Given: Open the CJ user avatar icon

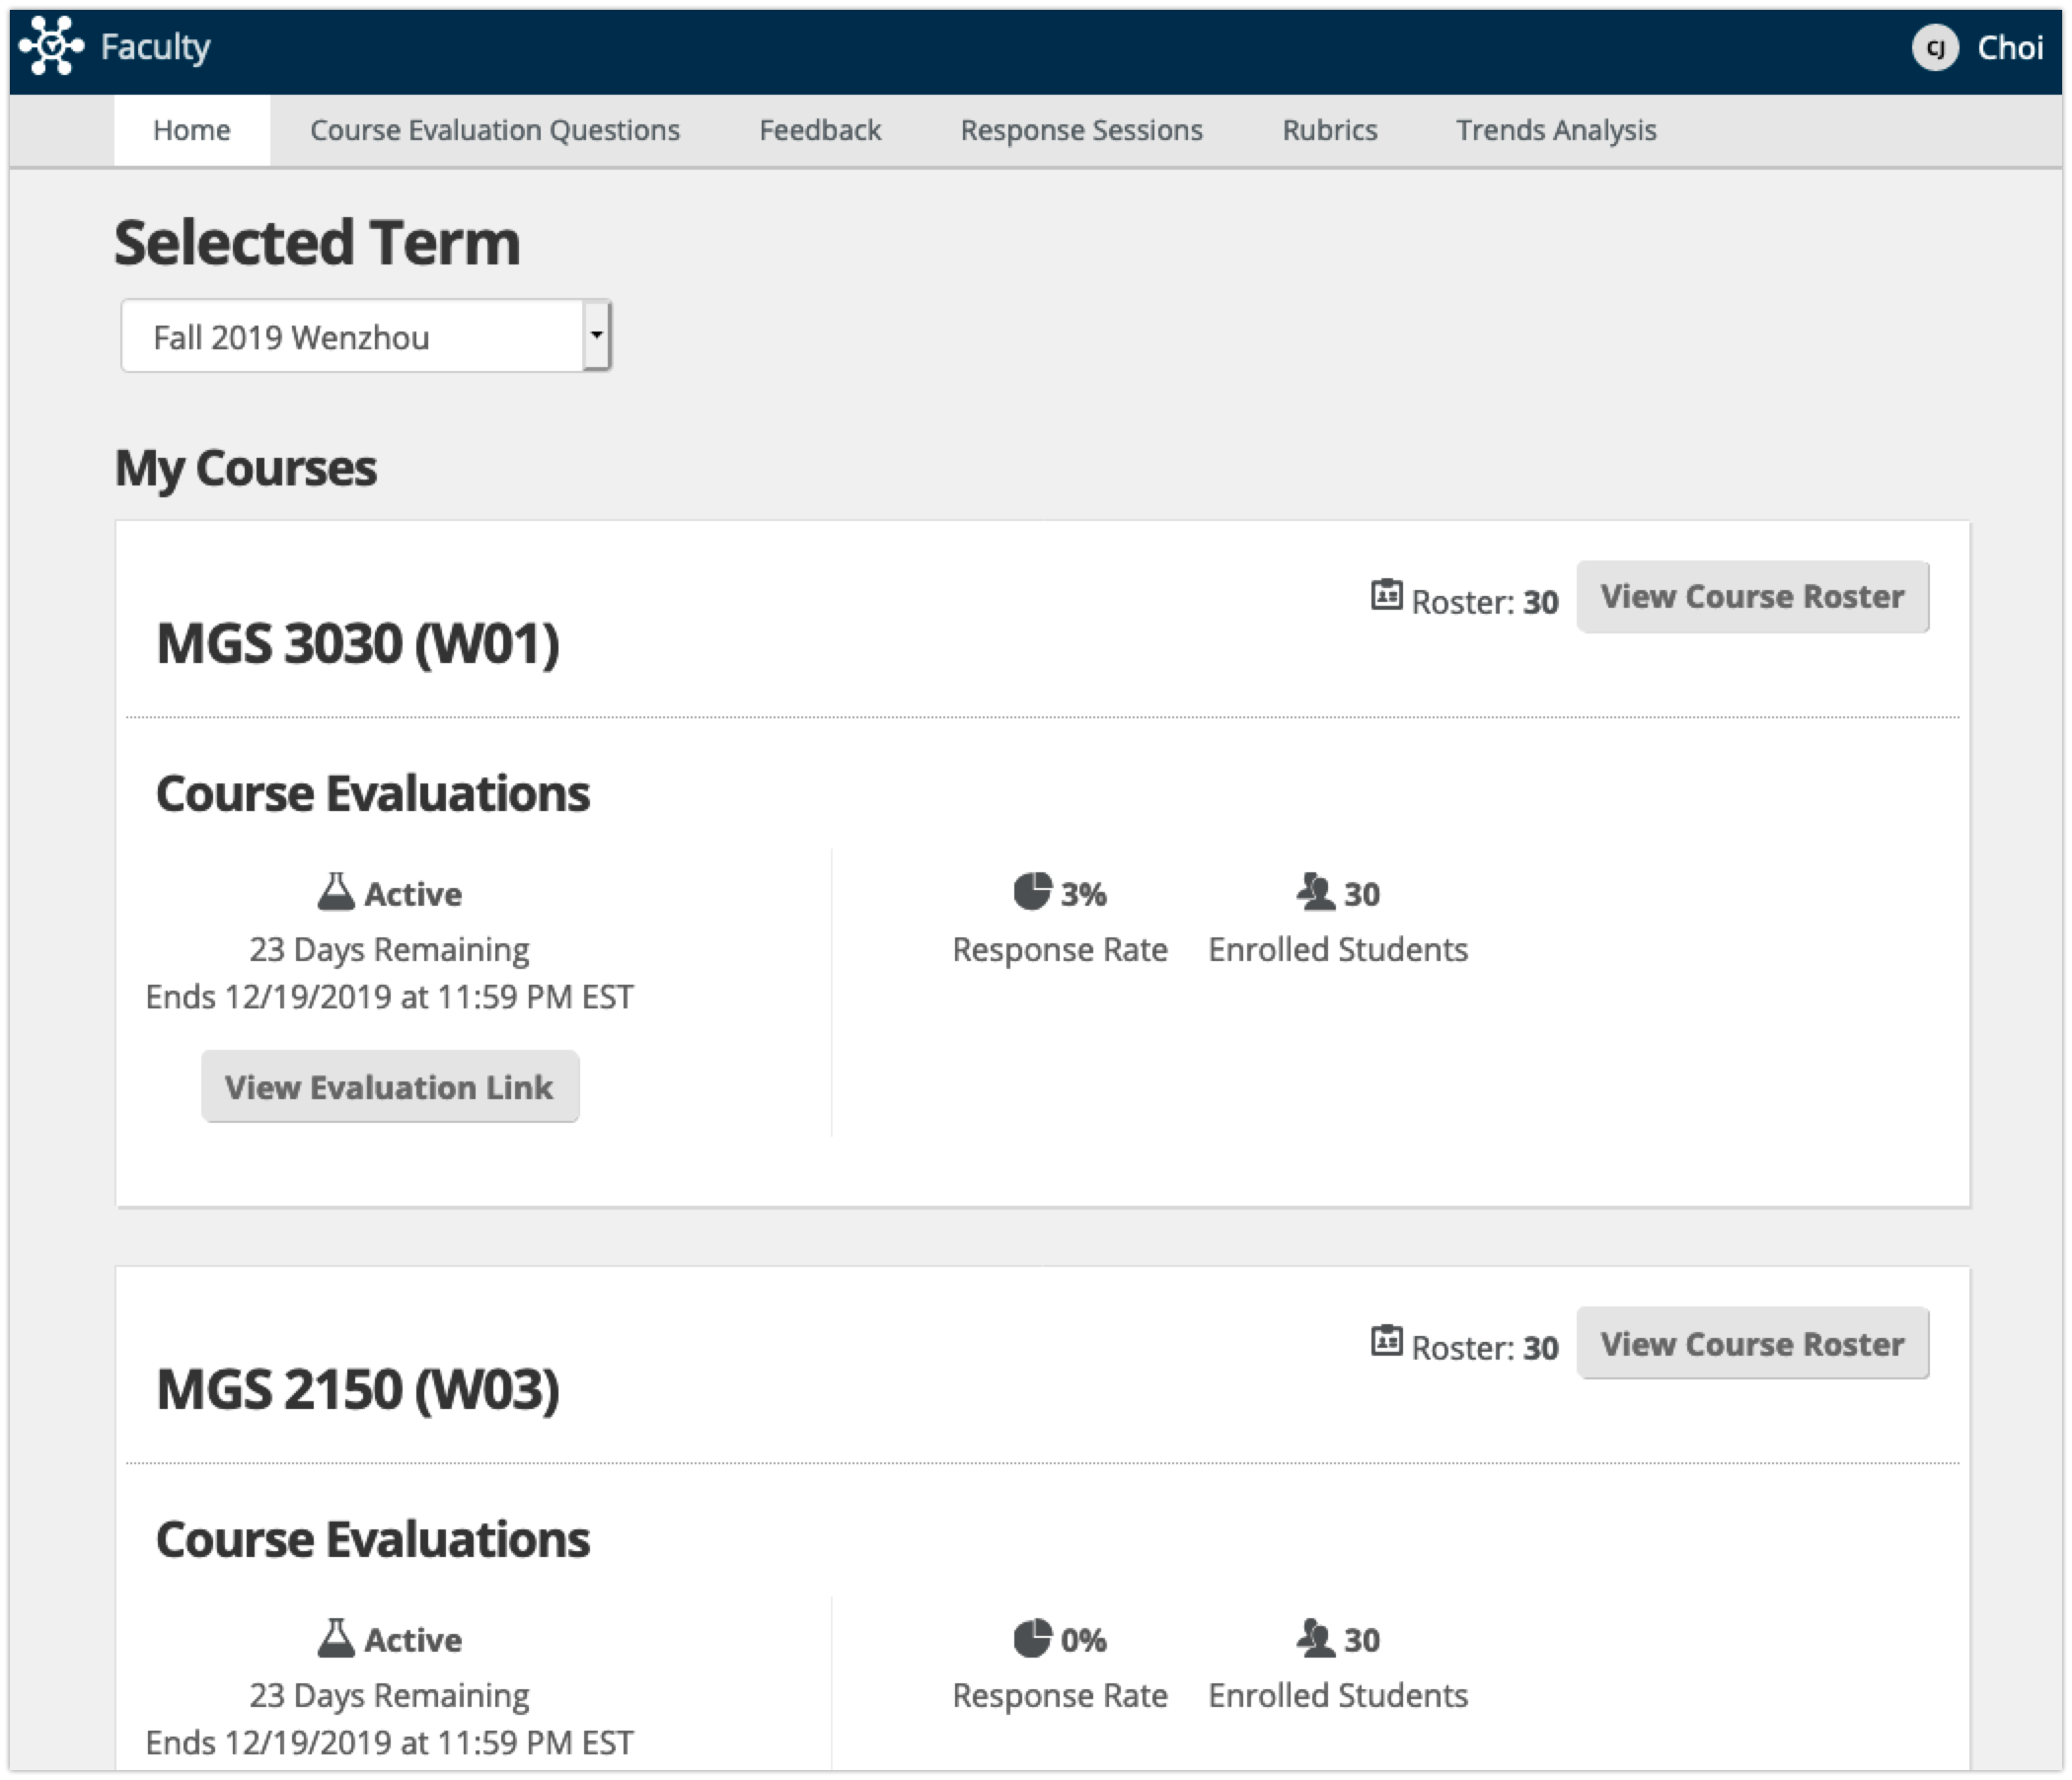Looking at the screenshot, I should click(1935, 48).
